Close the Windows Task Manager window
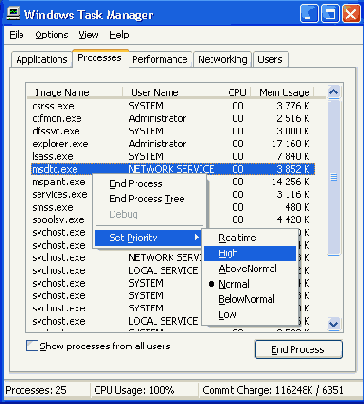 coord(351,14)
